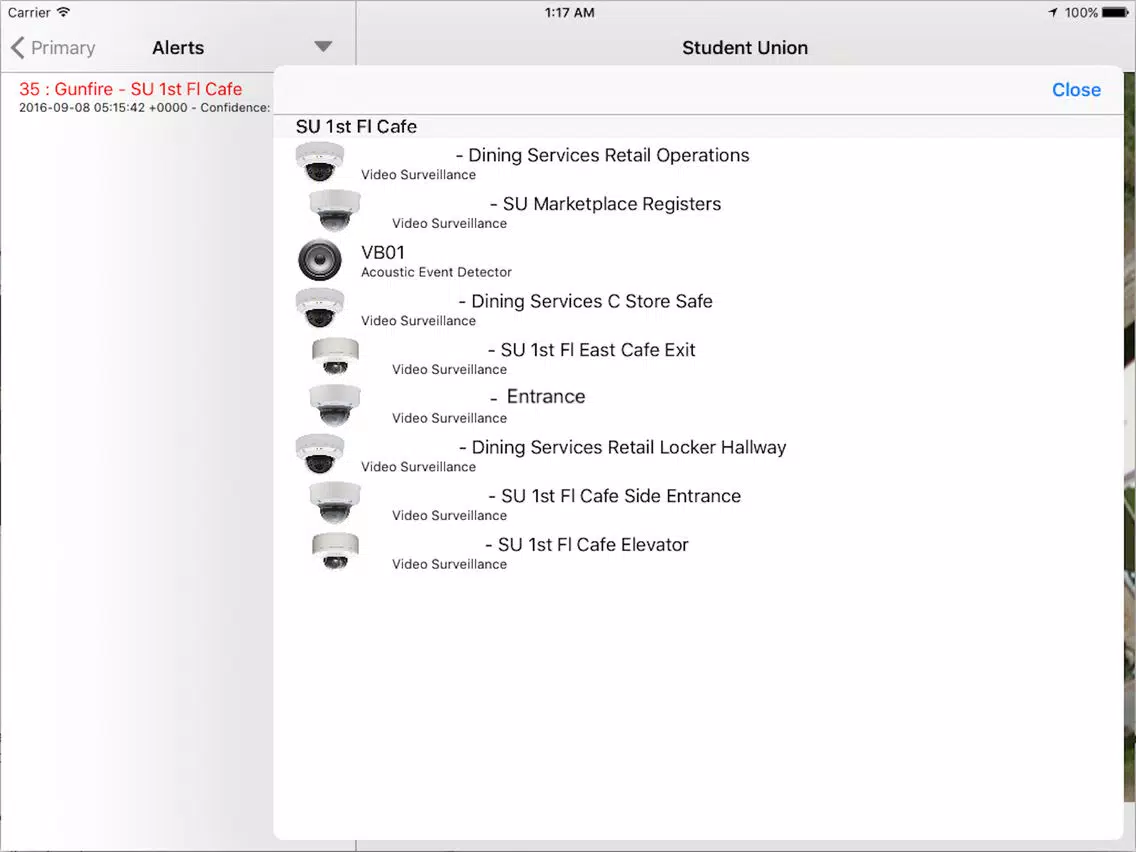Image resolution: width=1136 pixels, height=852 pixels.
Task: Tap the Wi-Fi icon in status bar
Action: pos(64,12)
